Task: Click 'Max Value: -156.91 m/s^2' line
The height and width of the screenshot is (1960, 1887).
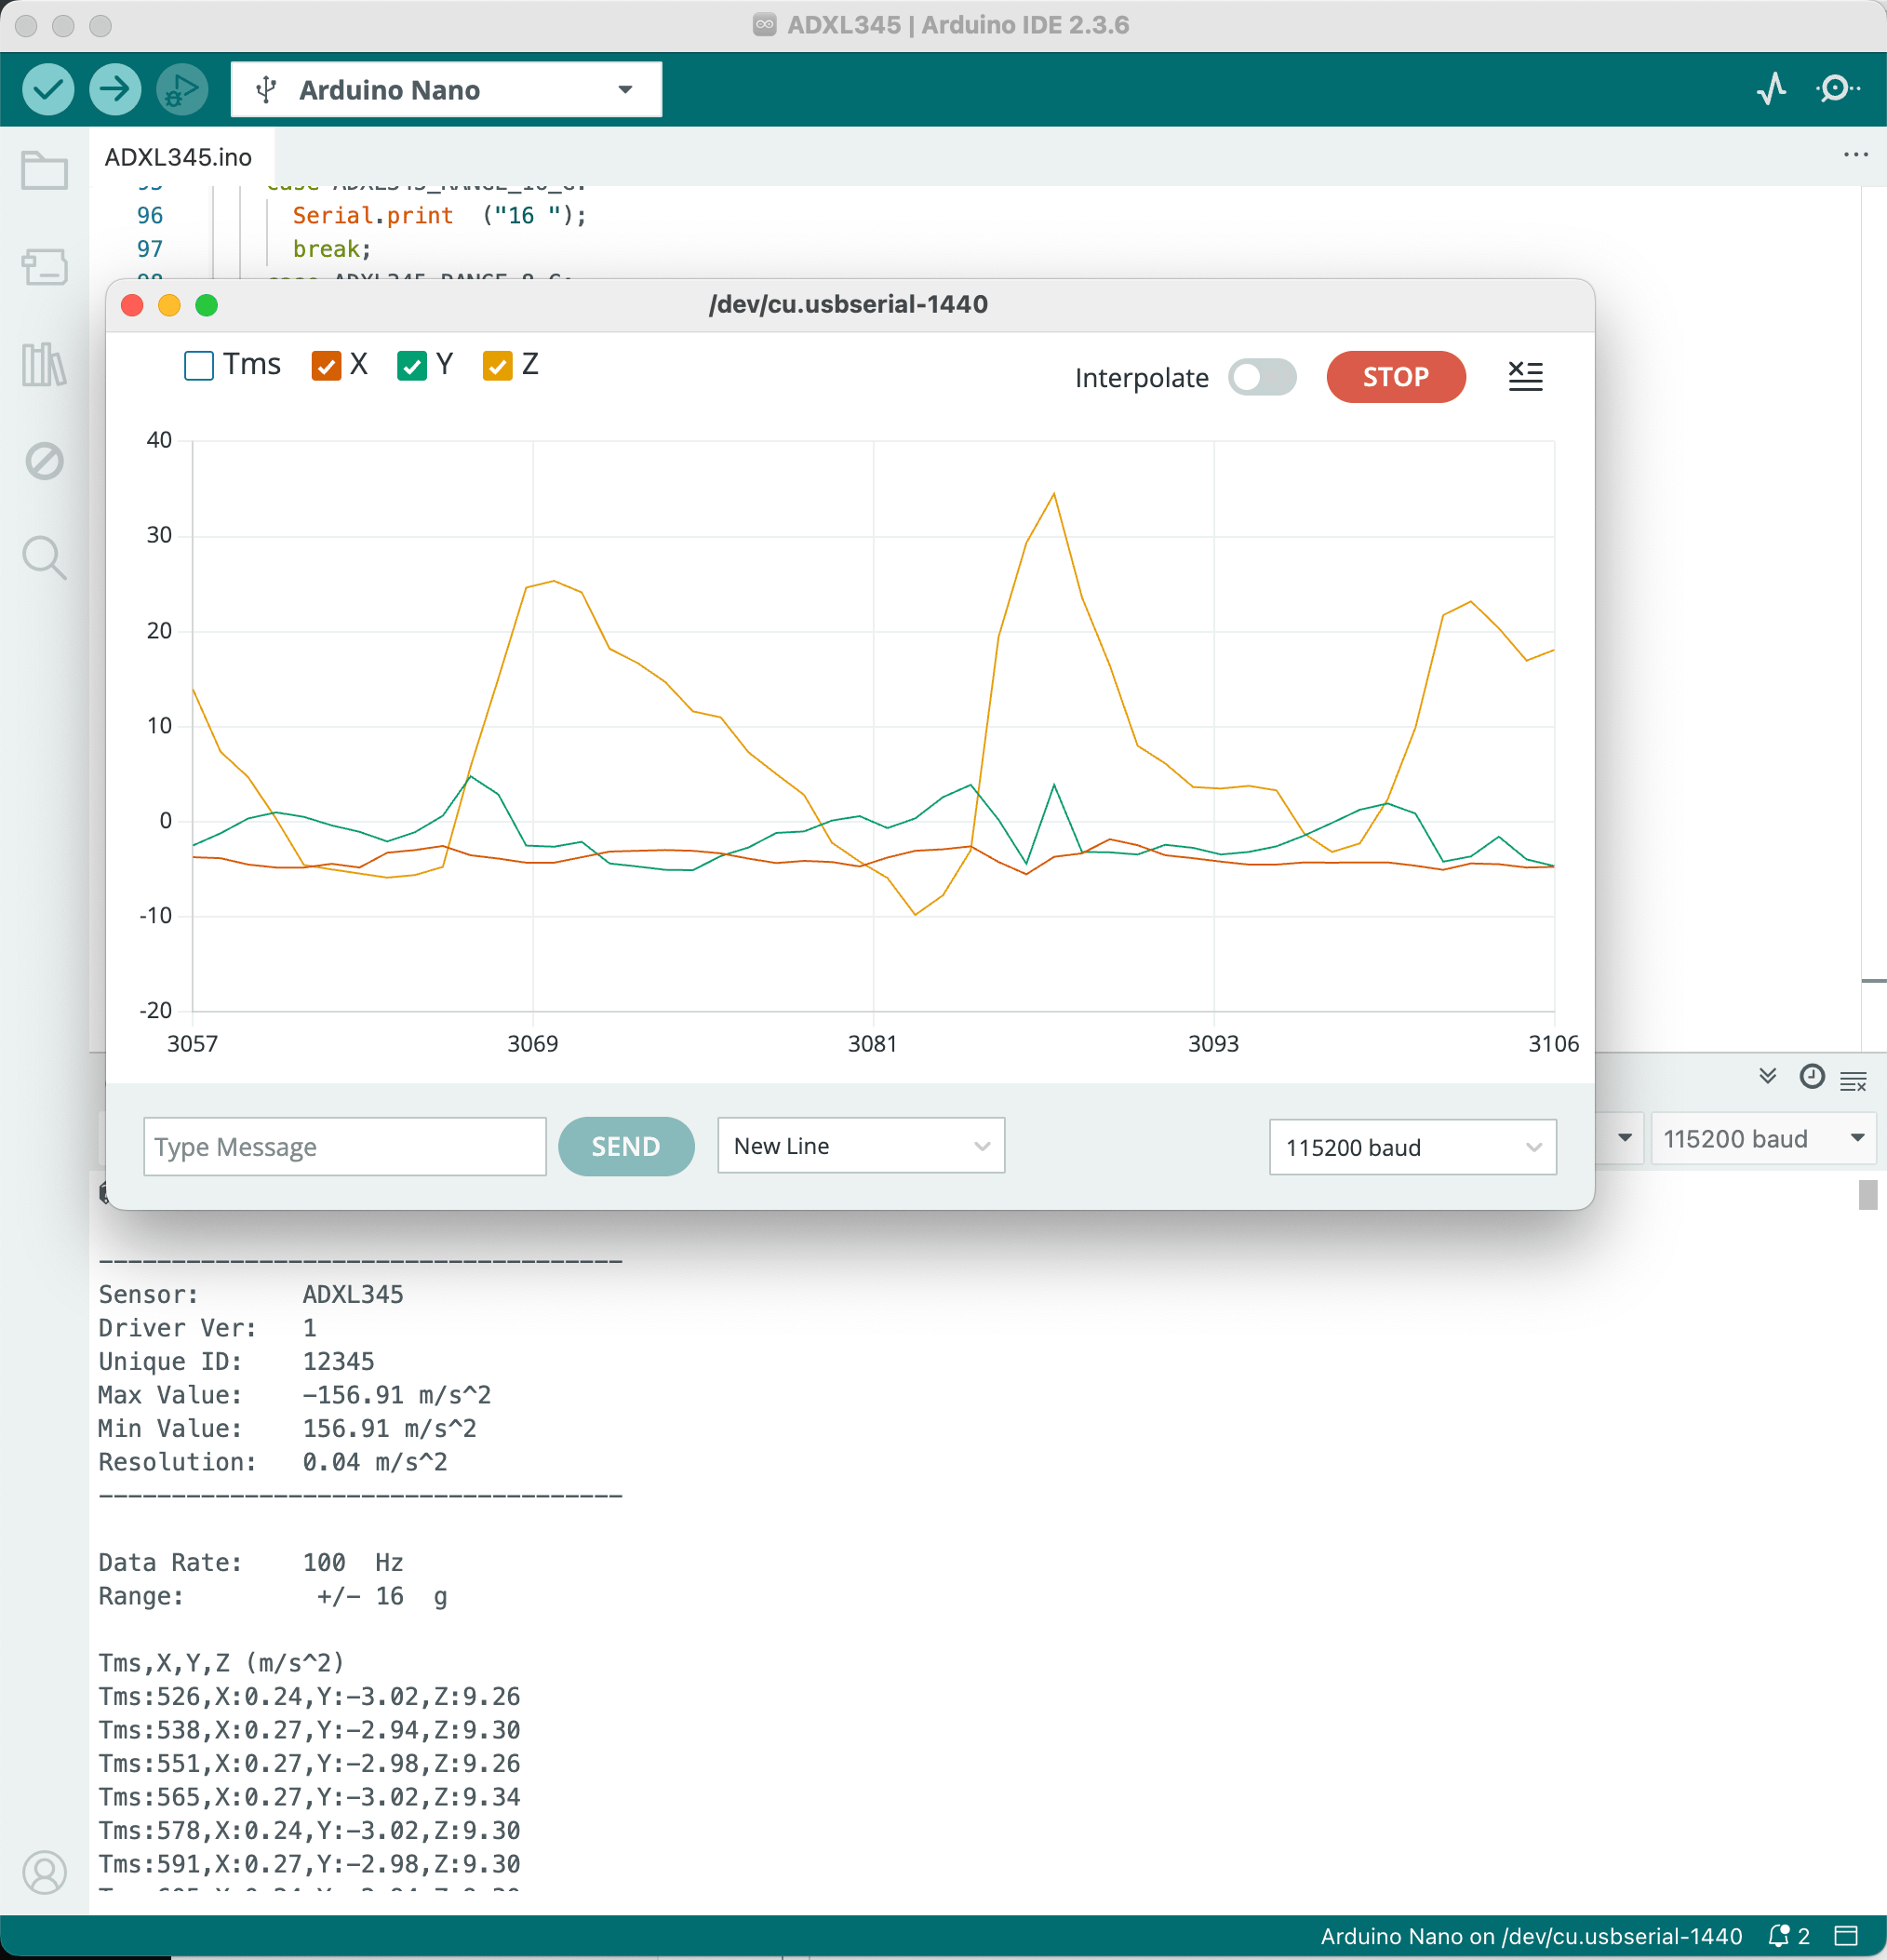Action: pyautogui.click(x=294, y=1395)
